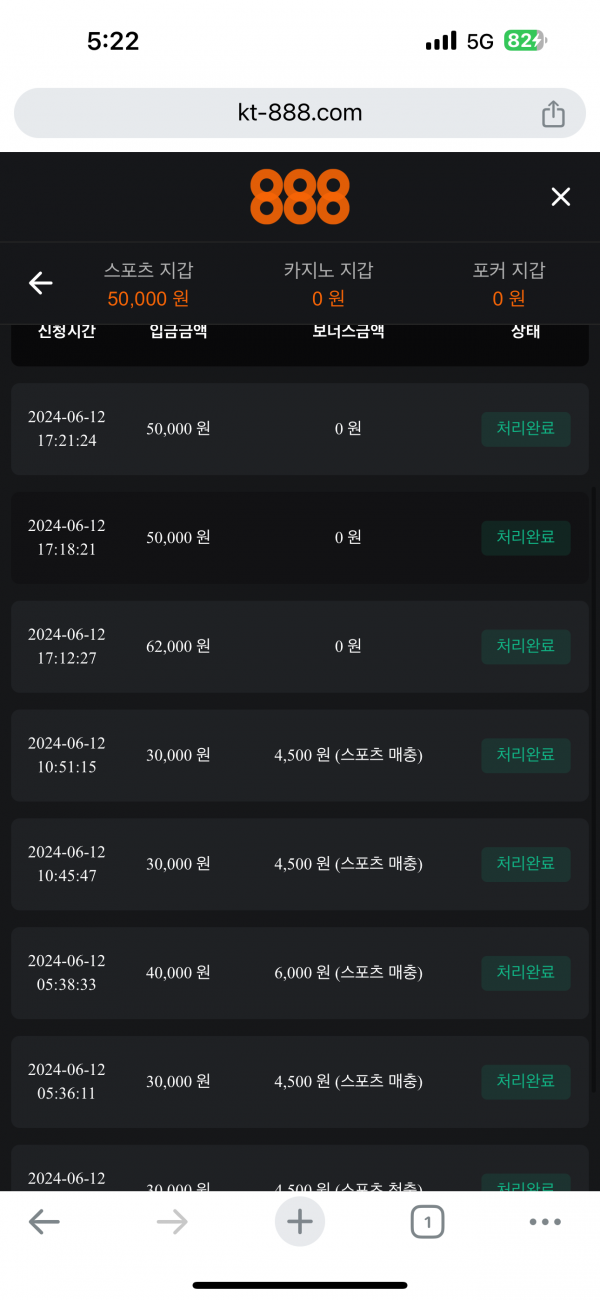The width and height of the screenshot is (600, 1300).
Task: Tap the 17:18:21 deposit row
Action: coord(300,538)
